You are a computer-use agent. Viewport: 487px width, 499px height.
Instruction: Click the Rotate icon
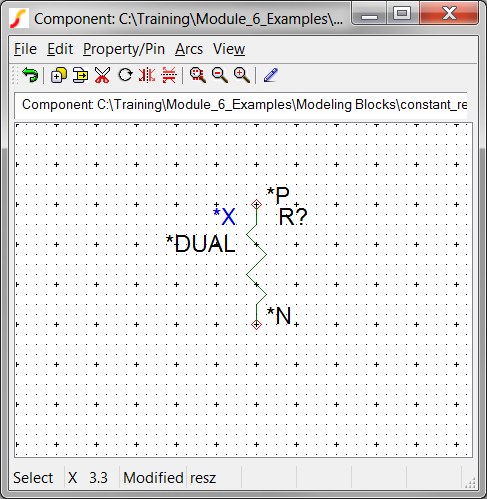(x=125, y=75)
